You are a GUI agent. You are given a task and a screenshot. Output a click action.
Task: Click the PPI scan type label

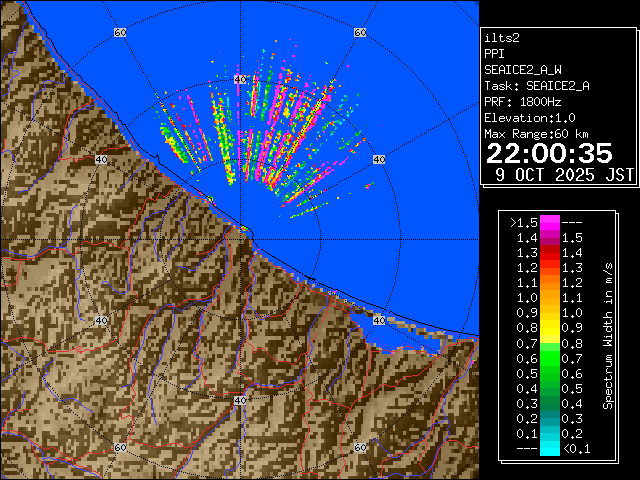494,54
